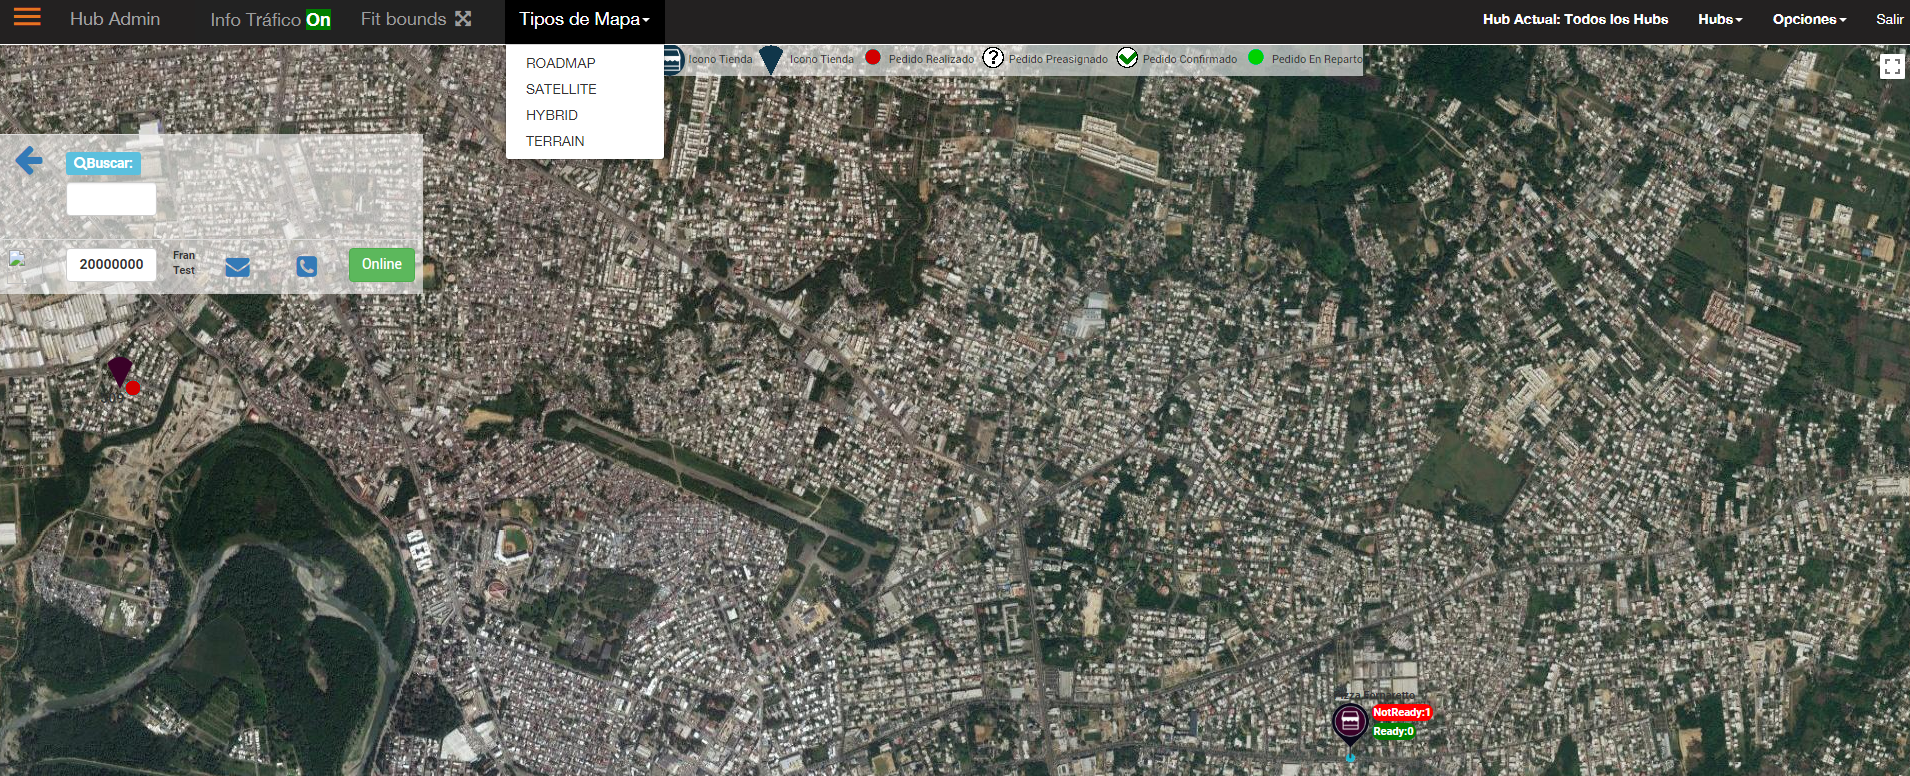This screenshot has height=776, width=1910.
Task: Click the blue envelope message icon
Action: [x=237, y=267]
